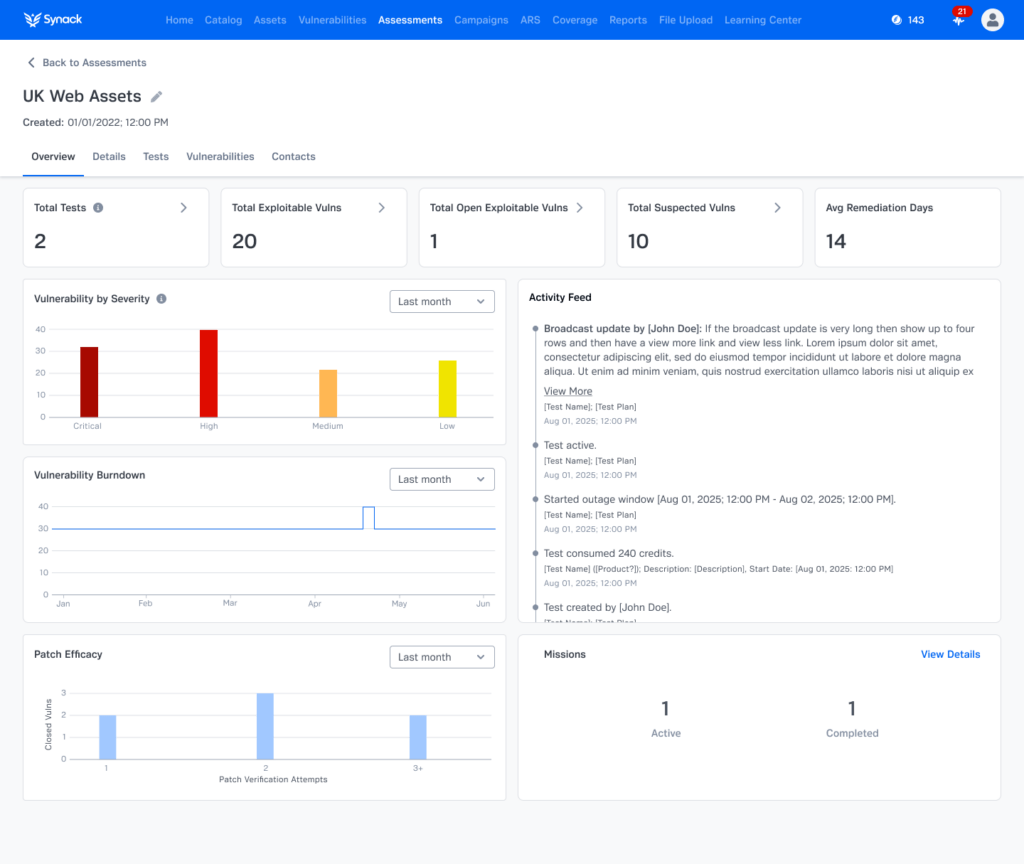Click the View Details link in Missions
The image size is (1024, 864).
pos(950,654)
